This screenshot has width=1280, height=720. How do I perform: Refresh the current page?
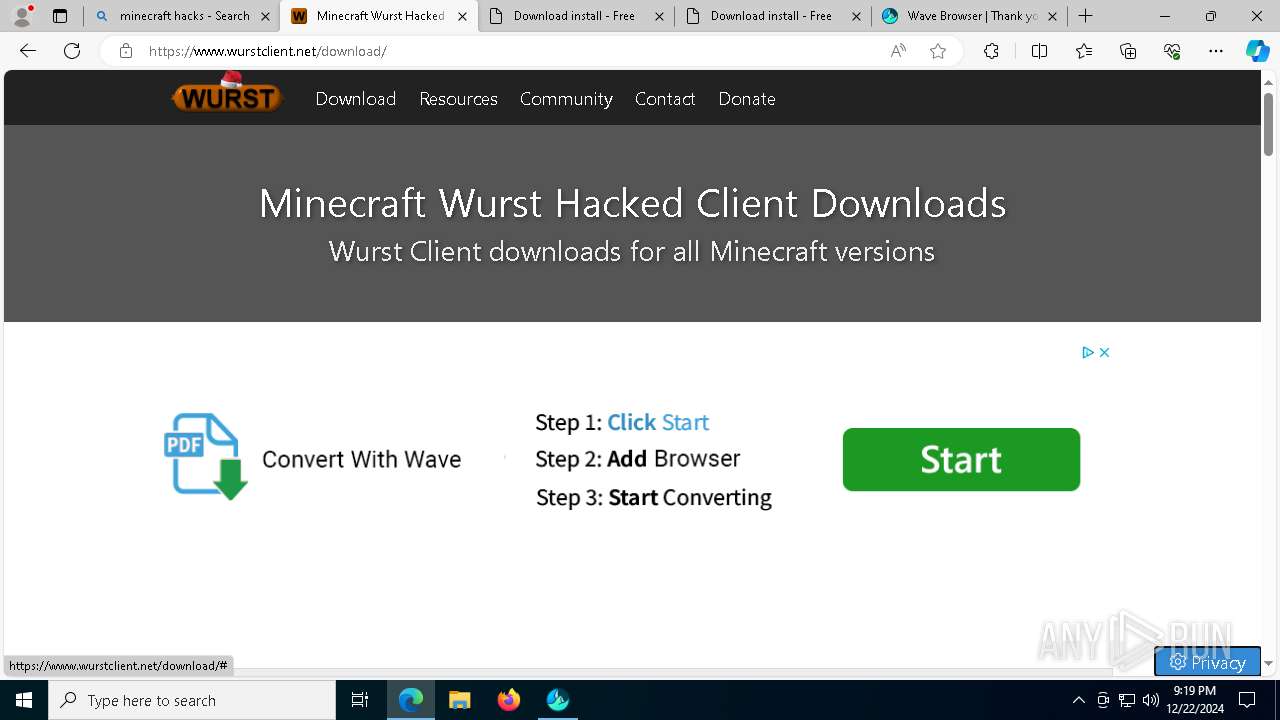pos(72,51)
